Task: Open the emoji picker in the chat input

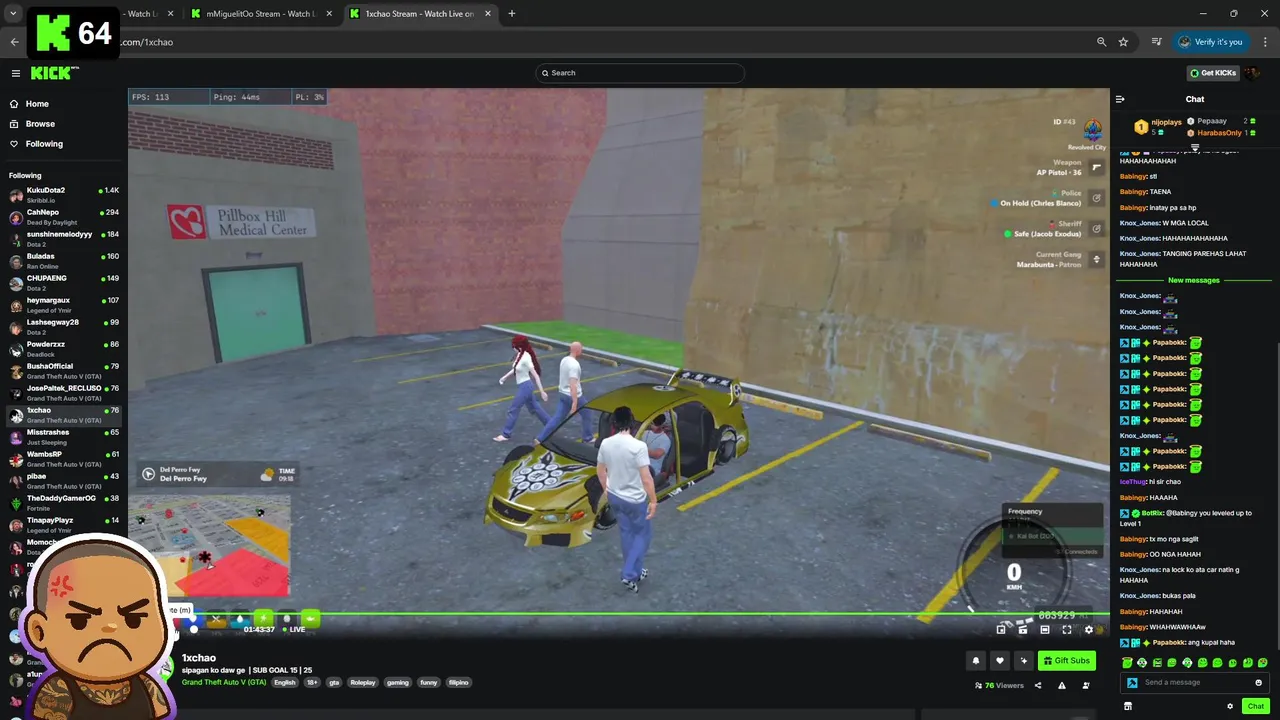Action: 1258,683
